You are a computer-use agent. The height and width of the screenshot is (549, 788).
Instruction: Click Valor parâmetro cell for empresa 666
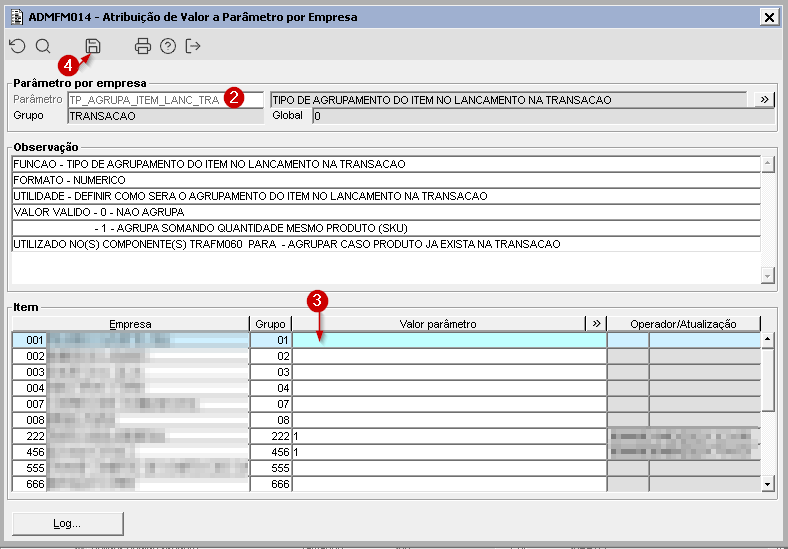tap(449, 484)
